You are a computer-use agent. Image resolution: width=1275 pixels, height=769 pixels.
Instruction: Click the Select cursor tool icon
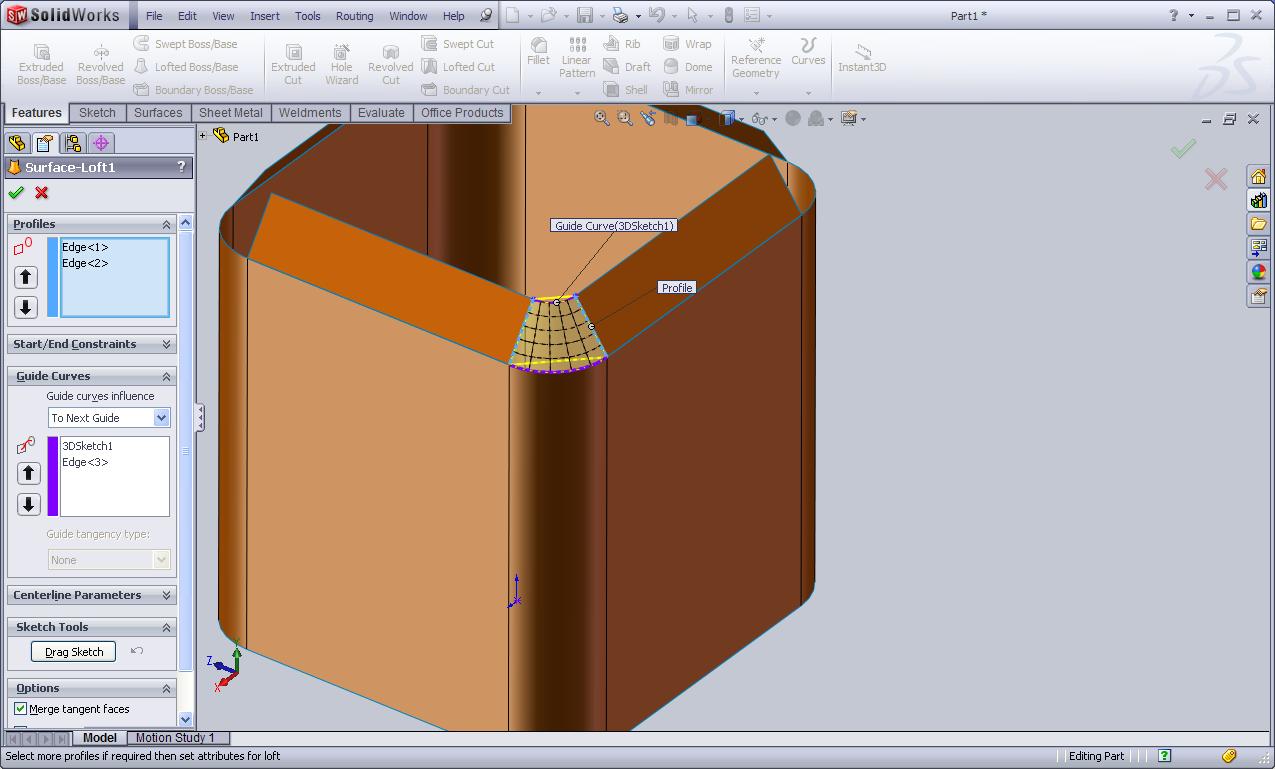click(x=692, y=15)
